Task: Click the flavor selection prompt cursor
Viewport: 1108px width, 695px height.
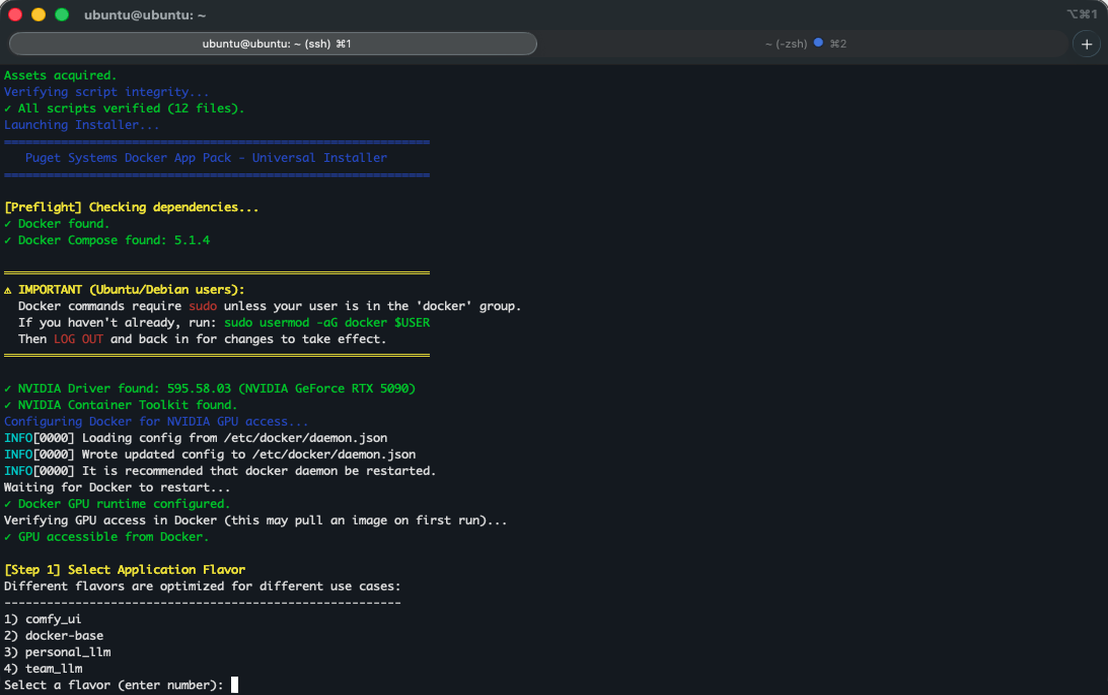Action: (x=235, y=684)
